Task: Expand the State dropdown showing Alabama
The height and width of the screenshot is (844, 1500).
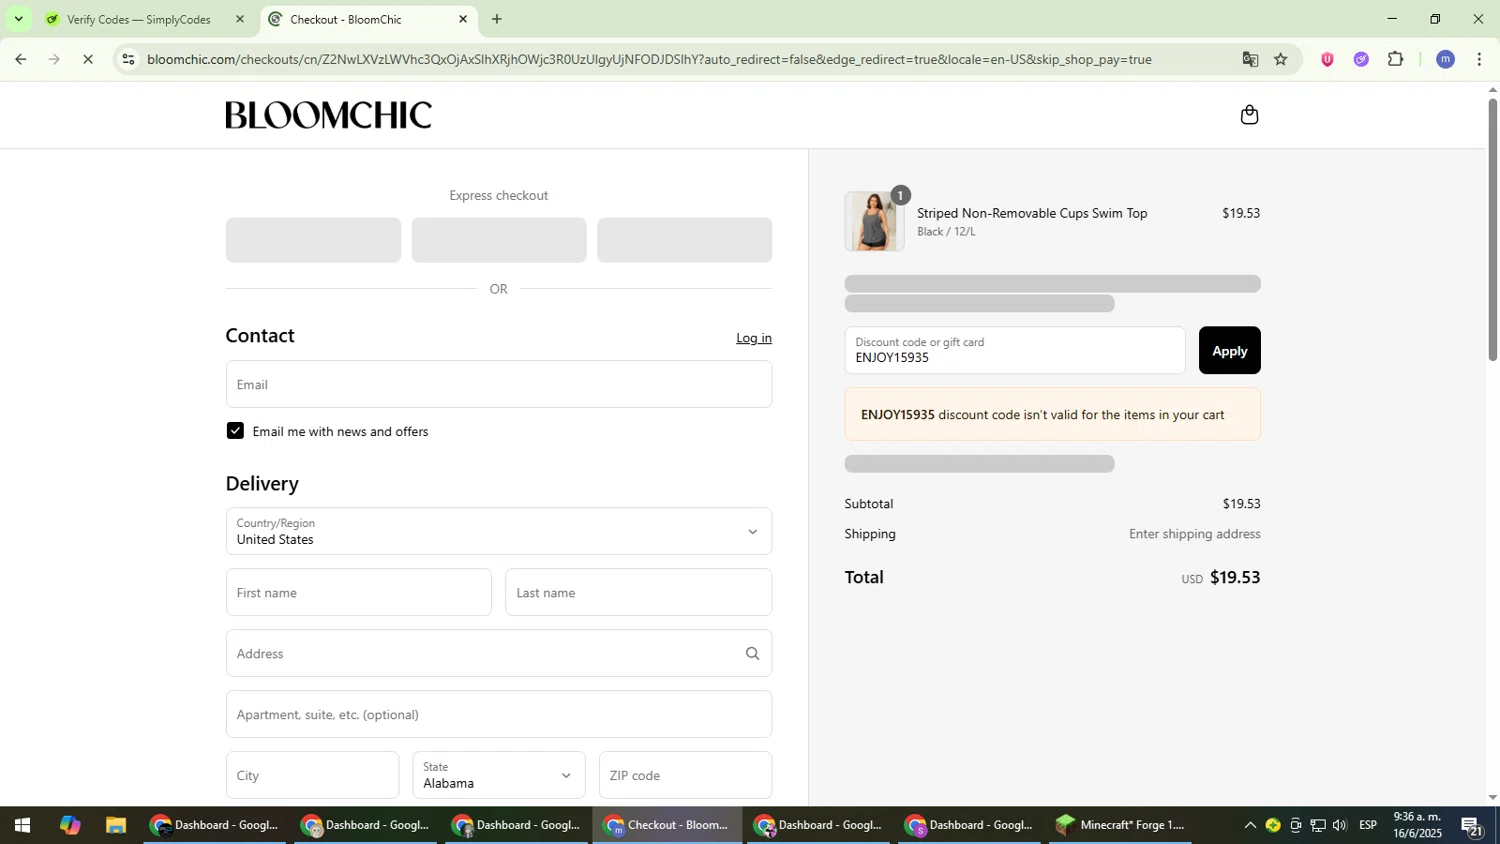Action: click(x=499, y=775)
